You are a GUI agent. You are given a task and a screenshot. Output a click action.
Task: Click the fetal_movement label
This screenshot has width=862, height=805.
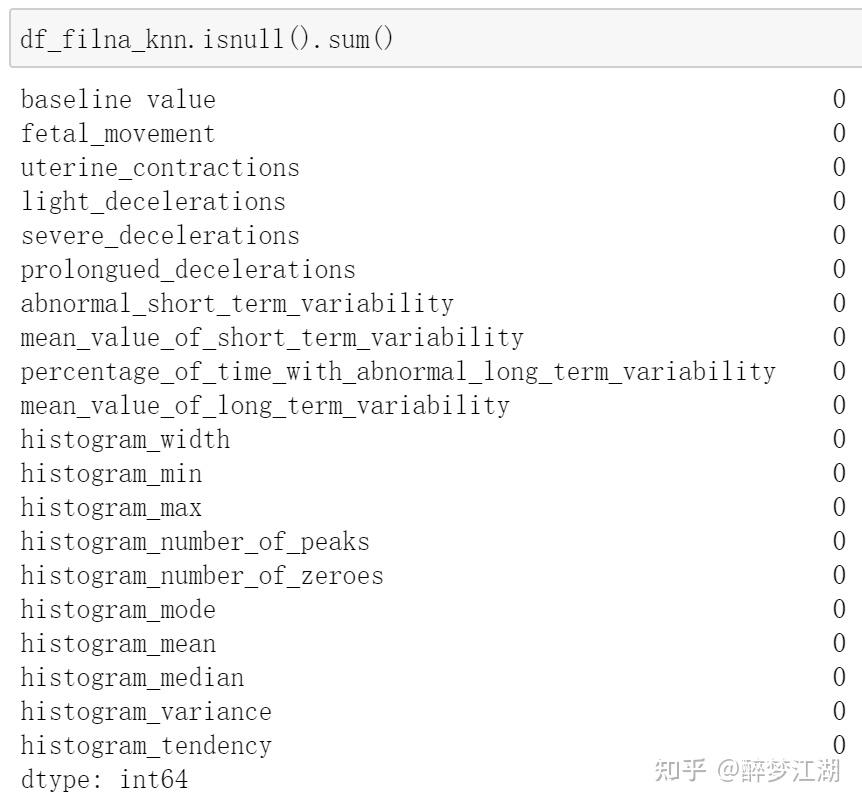pyautogui.click(x=118, y=134)
